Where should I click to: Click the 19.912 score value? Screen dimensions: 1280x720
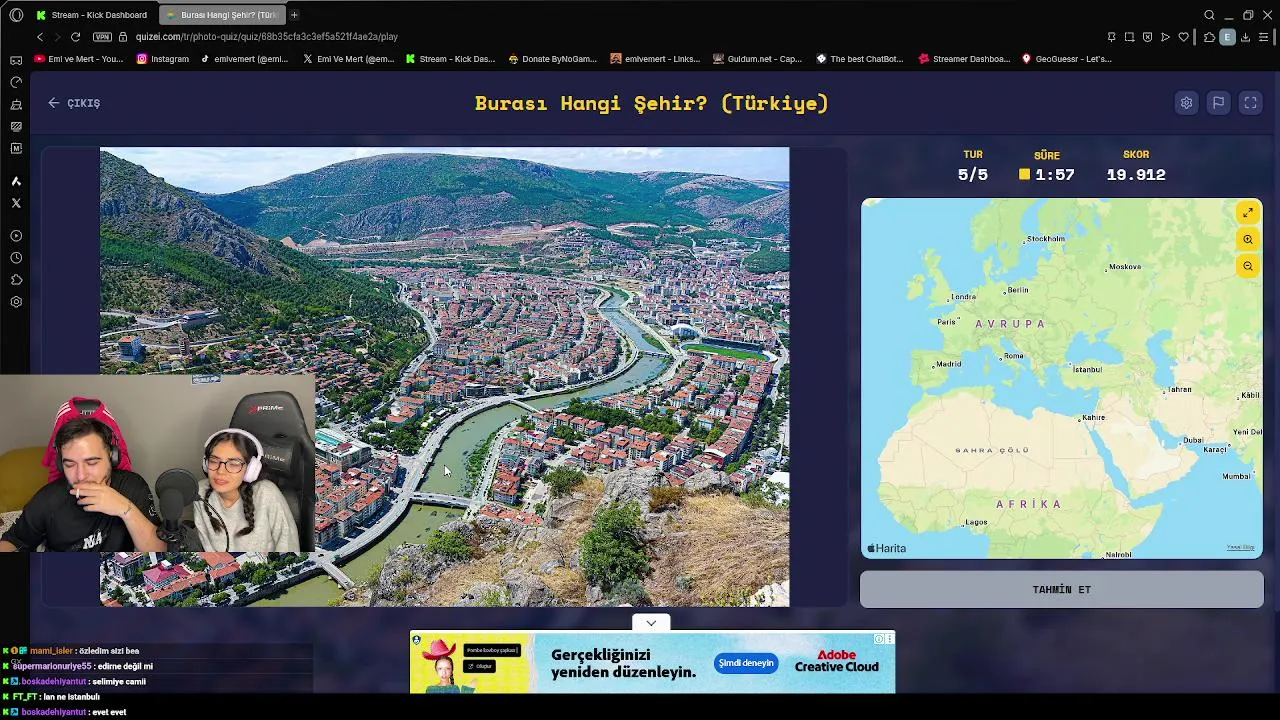pyautogui.click(x=1136, y=175)
